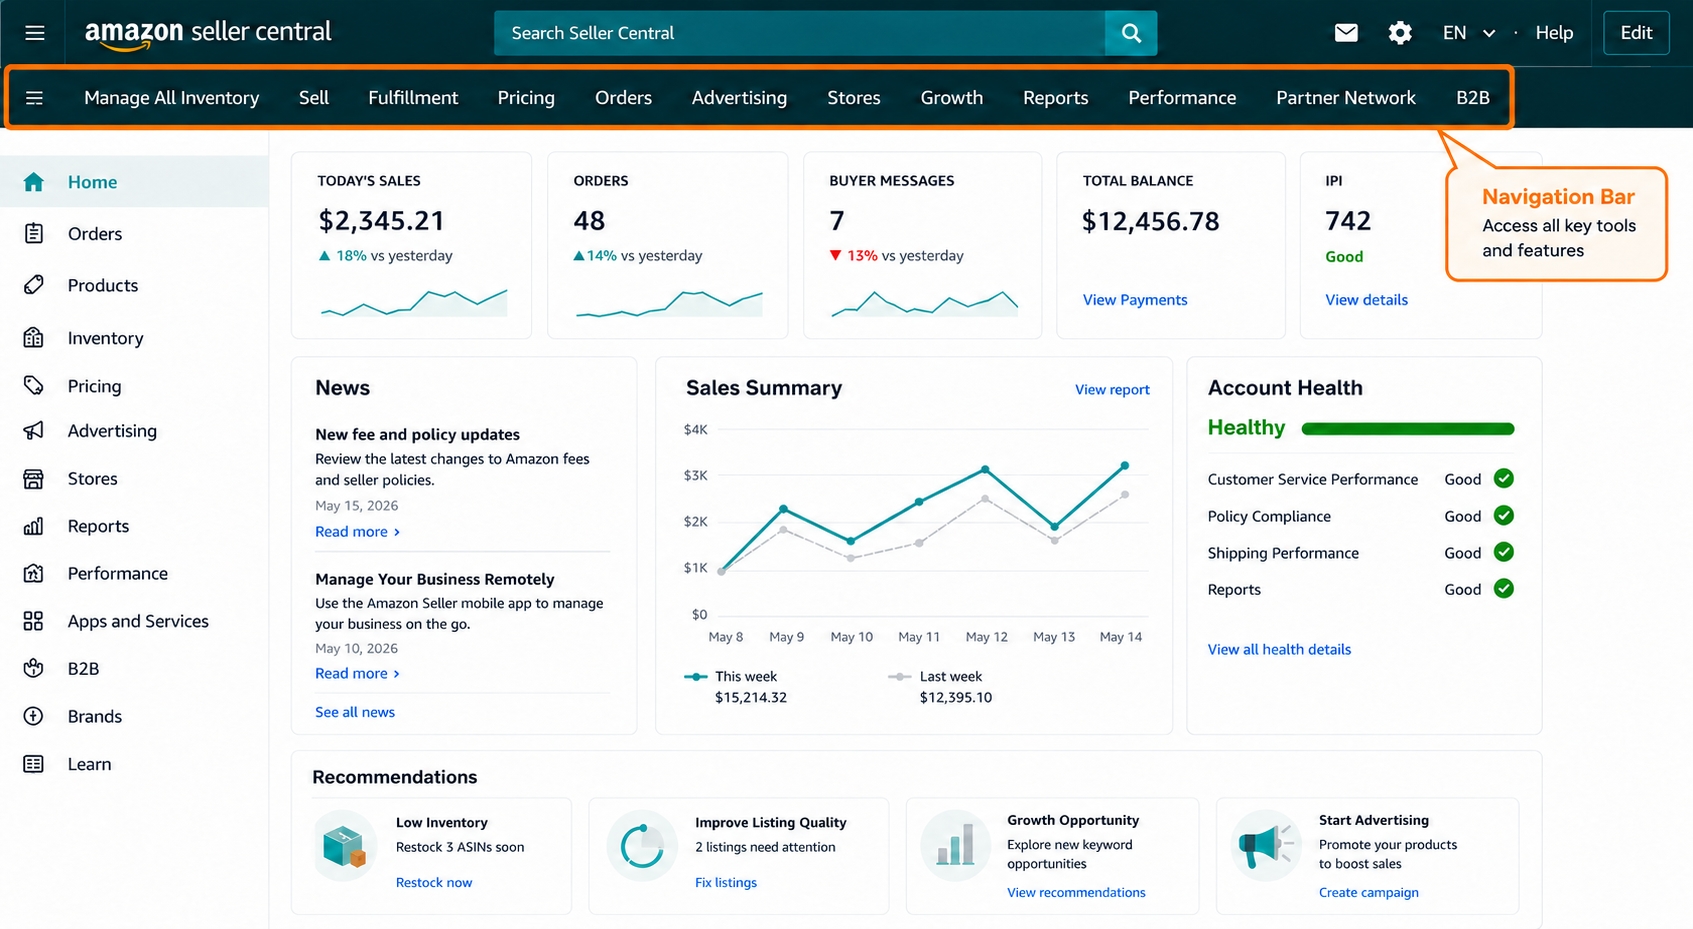Click the Learn book icon in sidebar

pyautogui.click(x=33, y=764)
